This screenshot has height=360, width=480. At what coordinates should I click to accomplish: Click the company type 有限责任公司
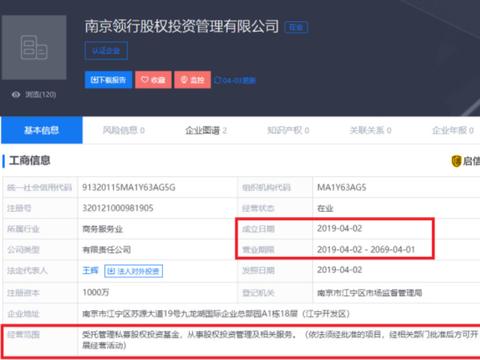[x=107, y=250]
